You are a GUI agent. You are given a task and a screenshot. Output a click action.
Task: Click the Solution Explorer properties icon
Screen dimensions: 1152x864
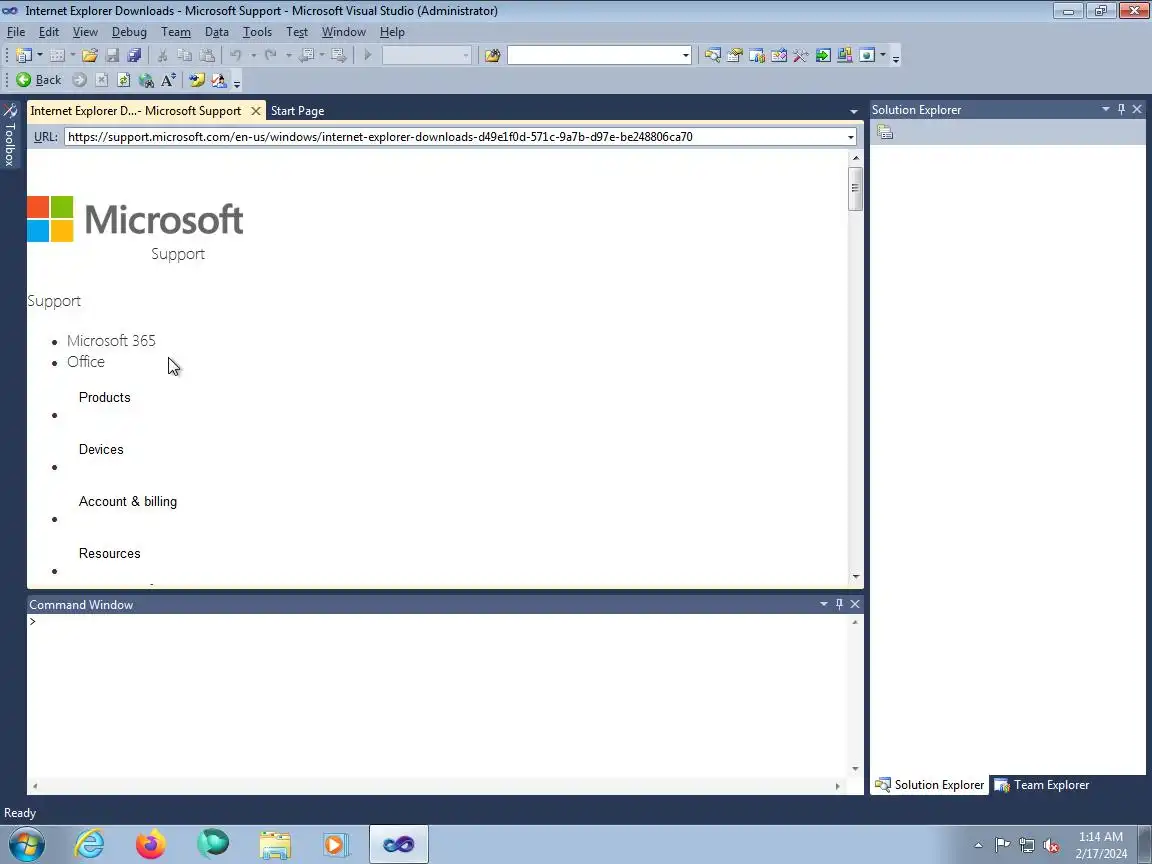(885, 132)
